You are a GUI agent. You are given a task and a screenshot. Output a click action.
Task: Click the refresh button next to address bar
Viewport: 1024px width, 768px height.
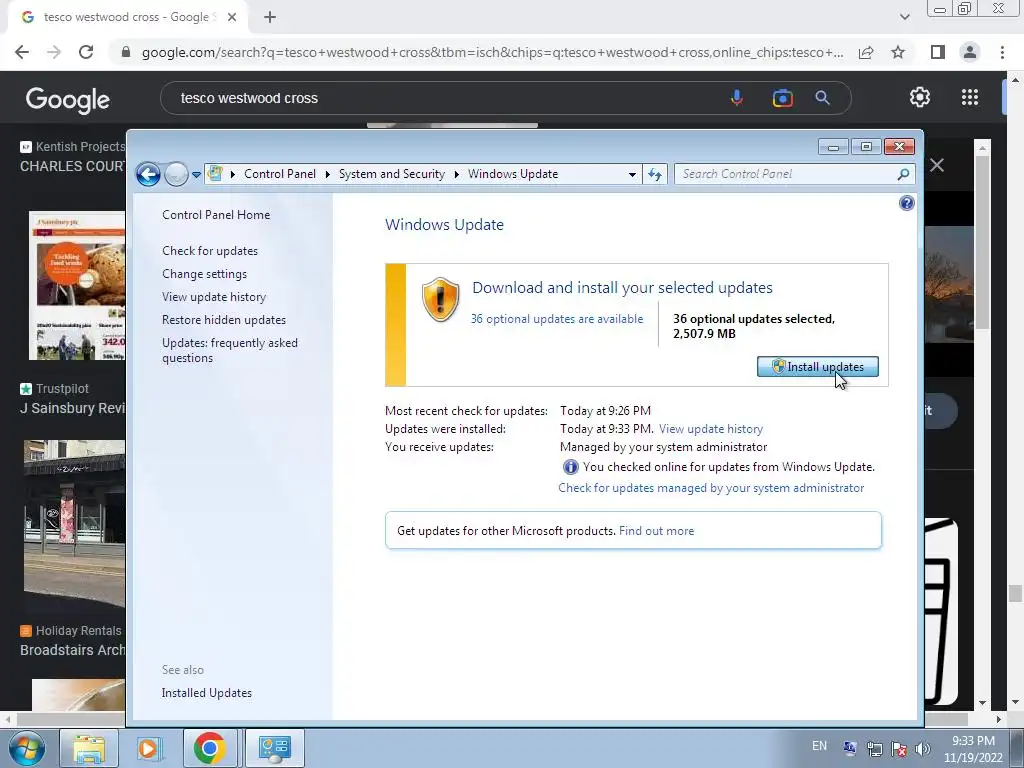tap(654, 174)
